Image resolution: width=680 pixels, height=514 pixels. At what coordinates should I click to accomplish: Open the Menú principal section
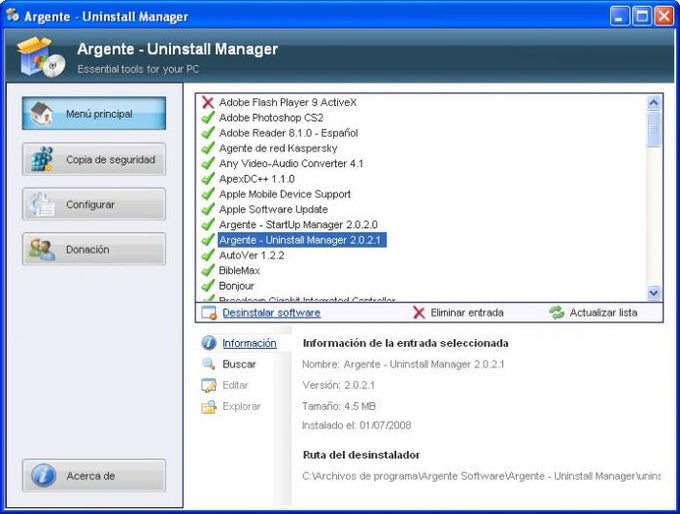coord(94,114)
